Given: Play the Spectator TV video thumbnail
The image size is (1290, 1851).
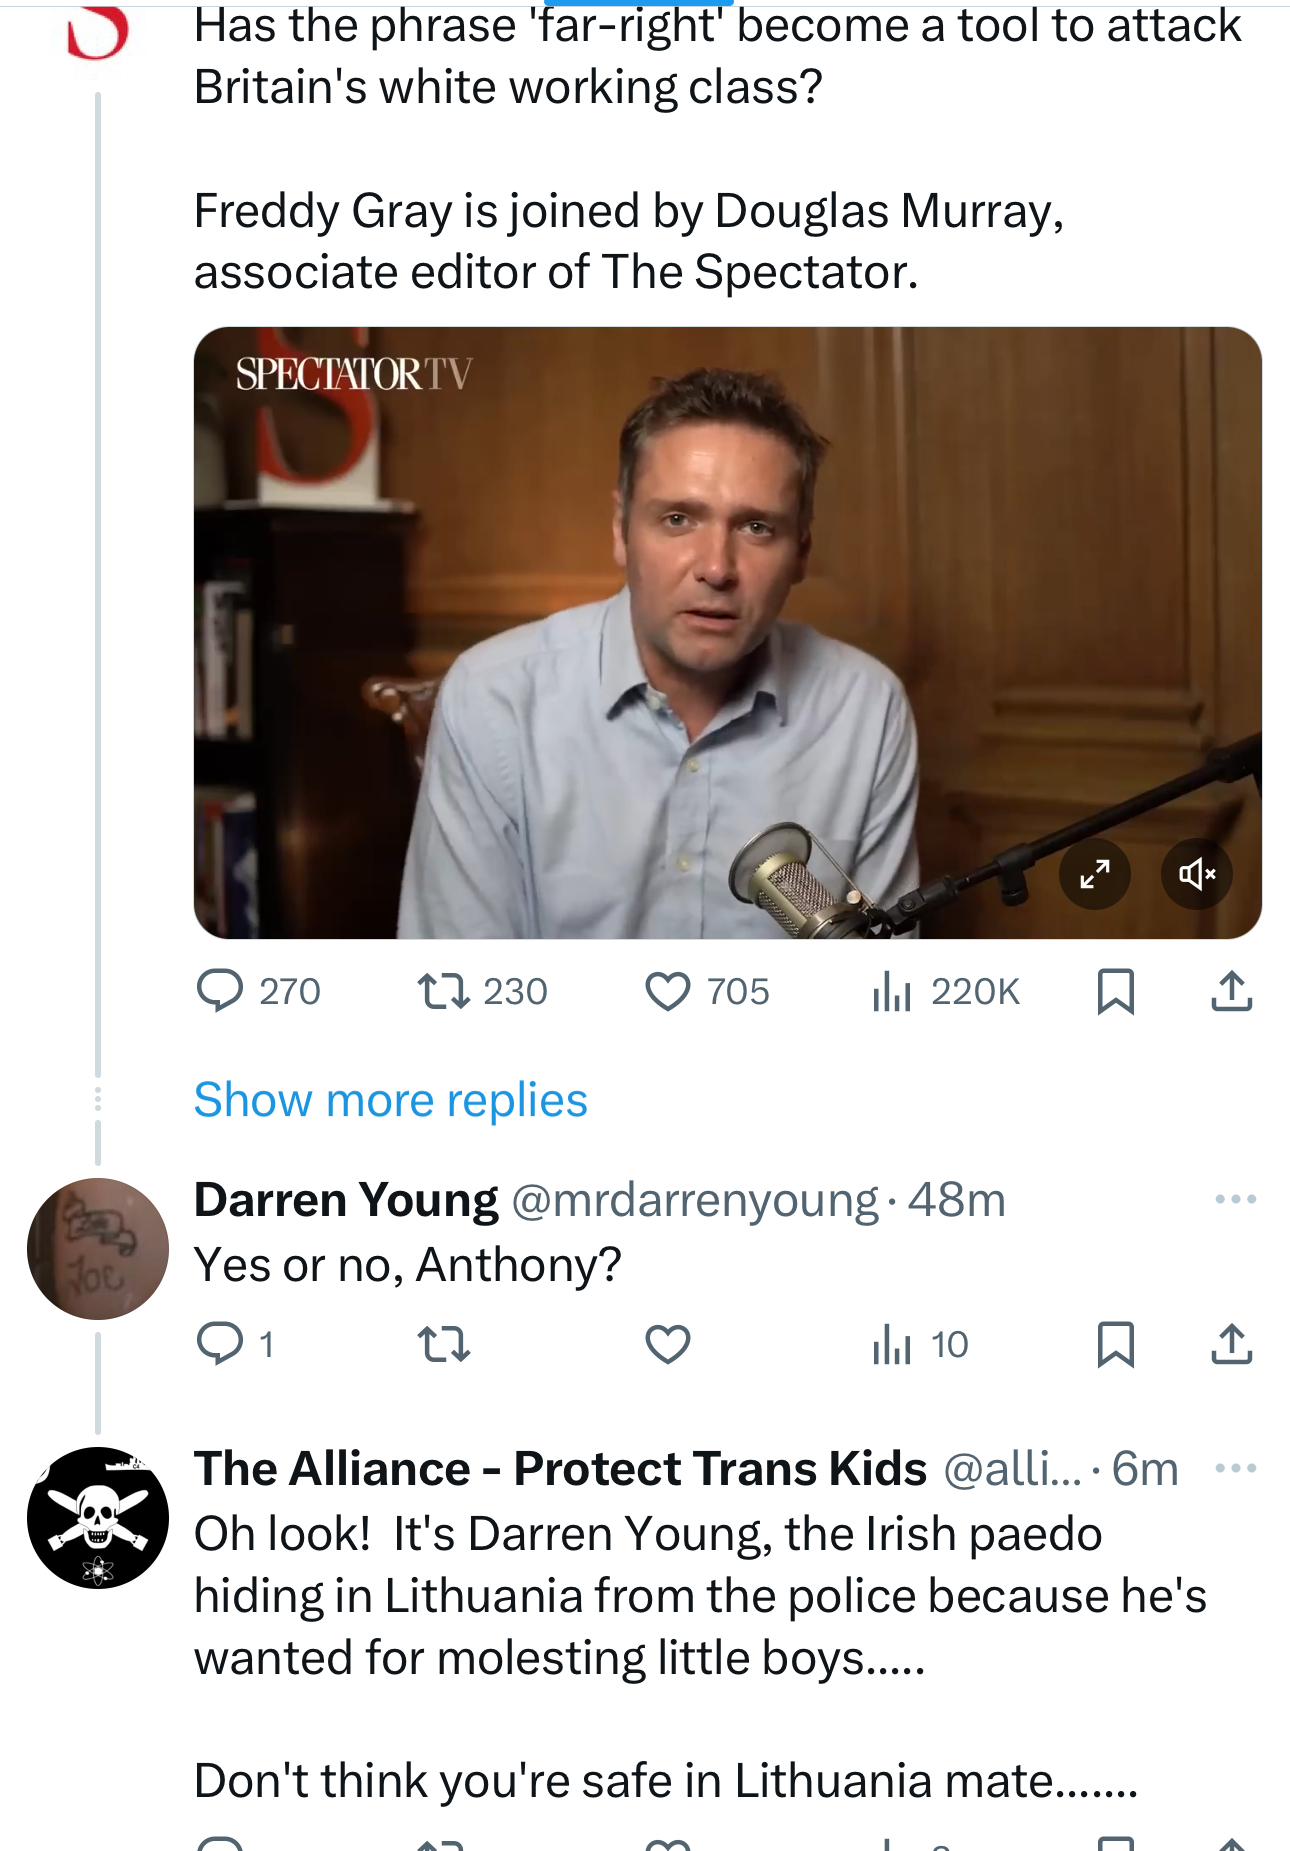Looking at the screenshot, I should 727,632.
